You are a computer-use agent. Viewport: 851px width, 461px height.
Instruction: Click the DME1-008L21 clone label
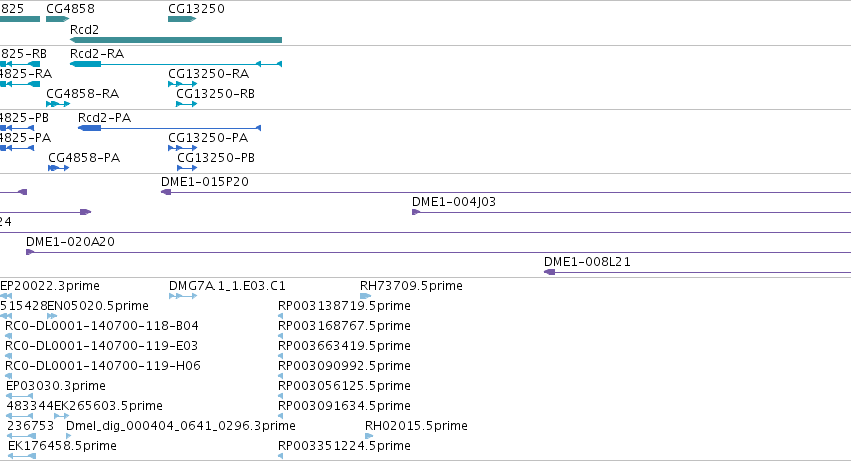[x=587, y=262]
